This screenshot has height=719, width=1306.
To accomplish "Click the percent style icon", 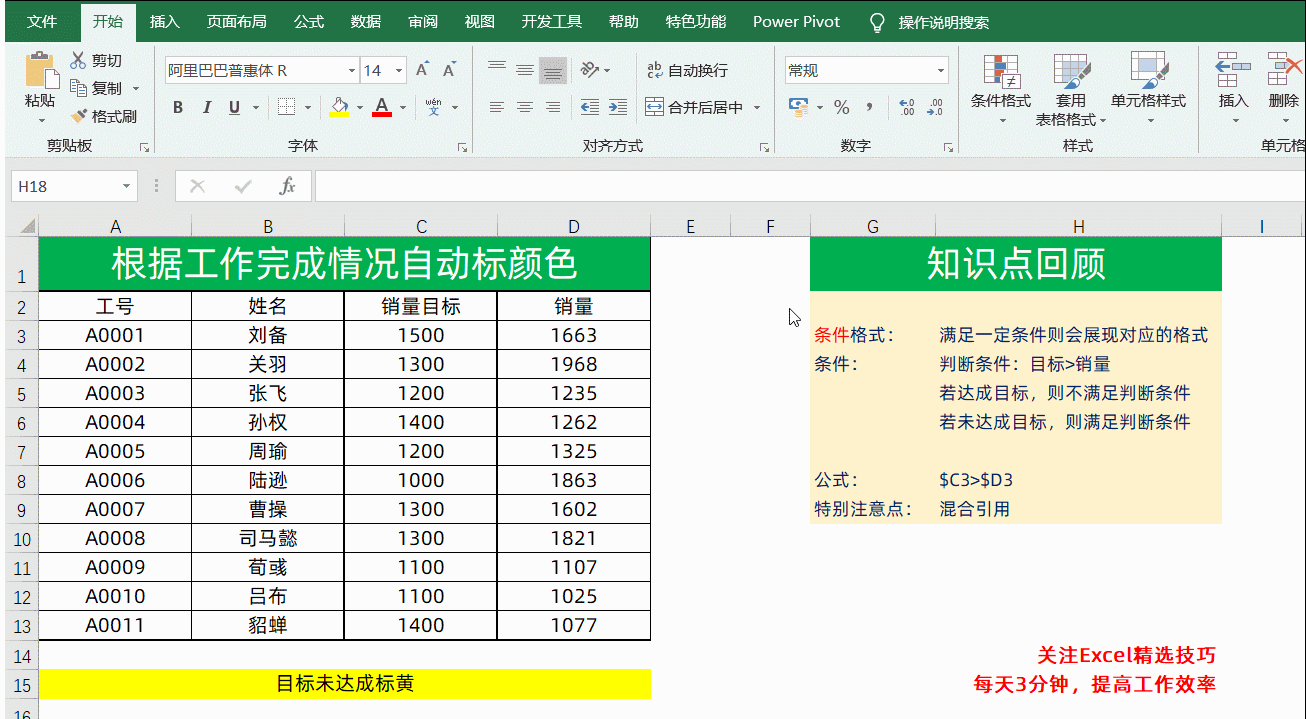I will [842, 107].
